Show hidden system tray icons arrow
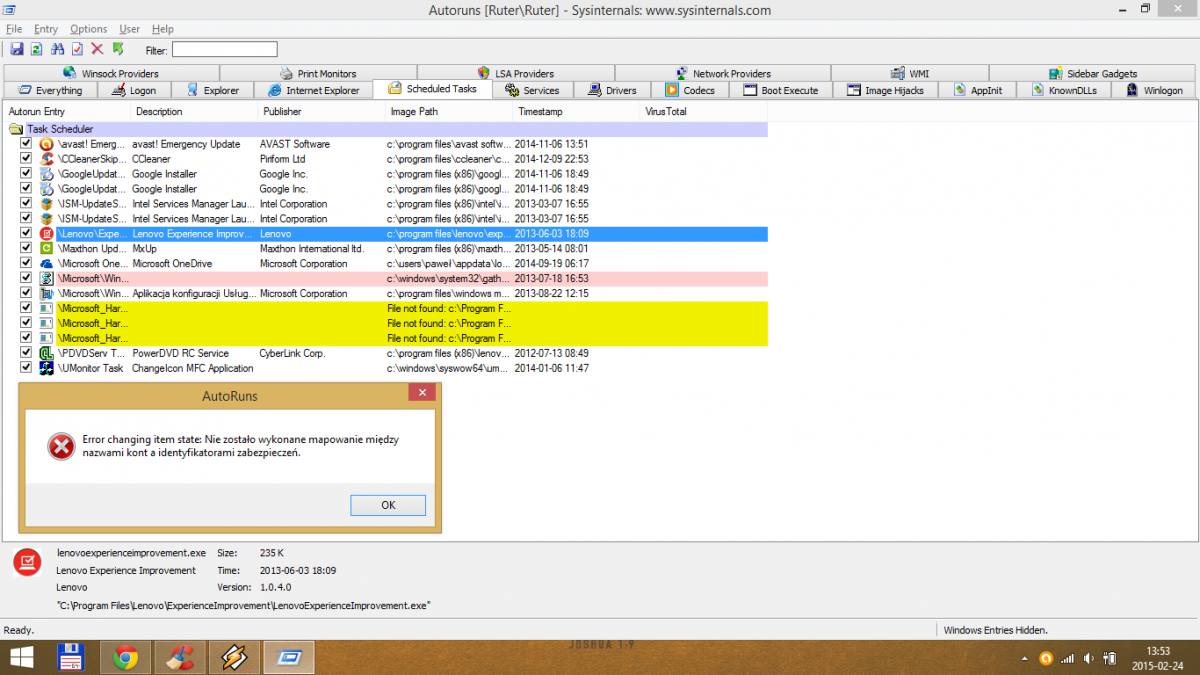Image resolution: width=1200 pixels, height=675 pixels. click(x=1026, y=658)
